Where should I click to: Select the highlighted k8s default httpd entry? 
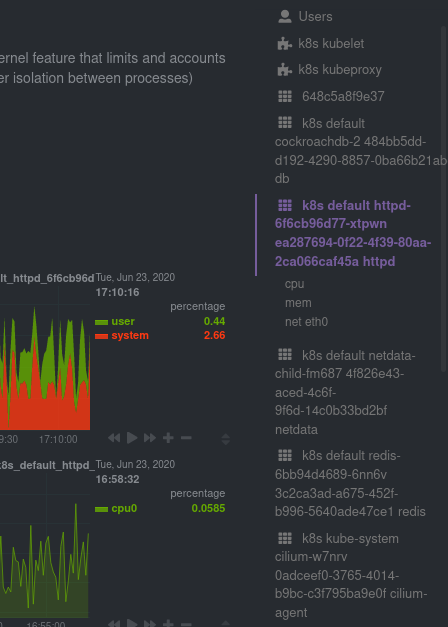coord(353,234)
